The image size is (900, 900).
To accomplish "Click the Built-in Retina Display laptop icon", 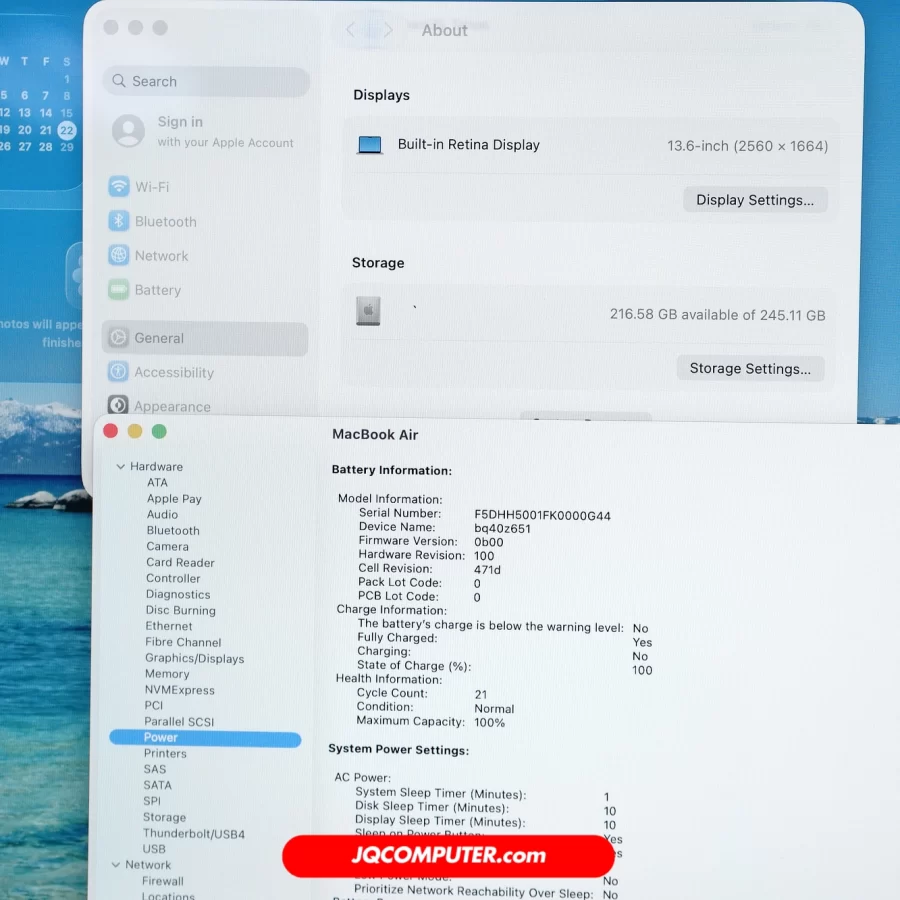I will [x=370, y=145].
